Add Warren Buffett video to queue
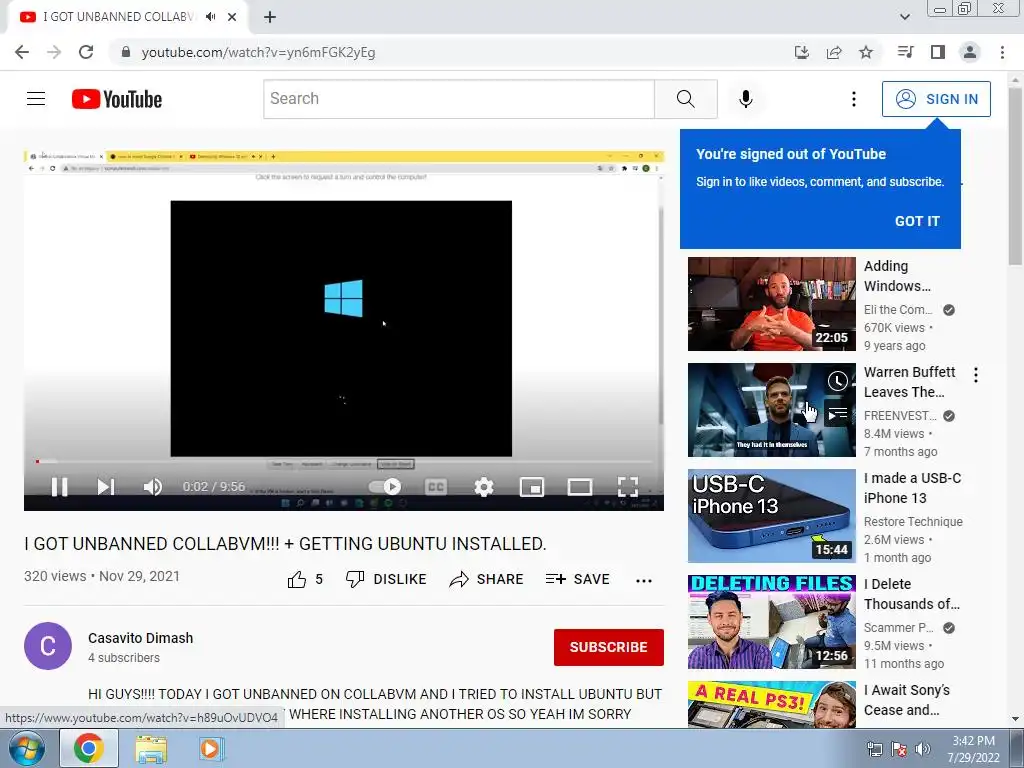Screen dimensions: 1024x768 838,414
